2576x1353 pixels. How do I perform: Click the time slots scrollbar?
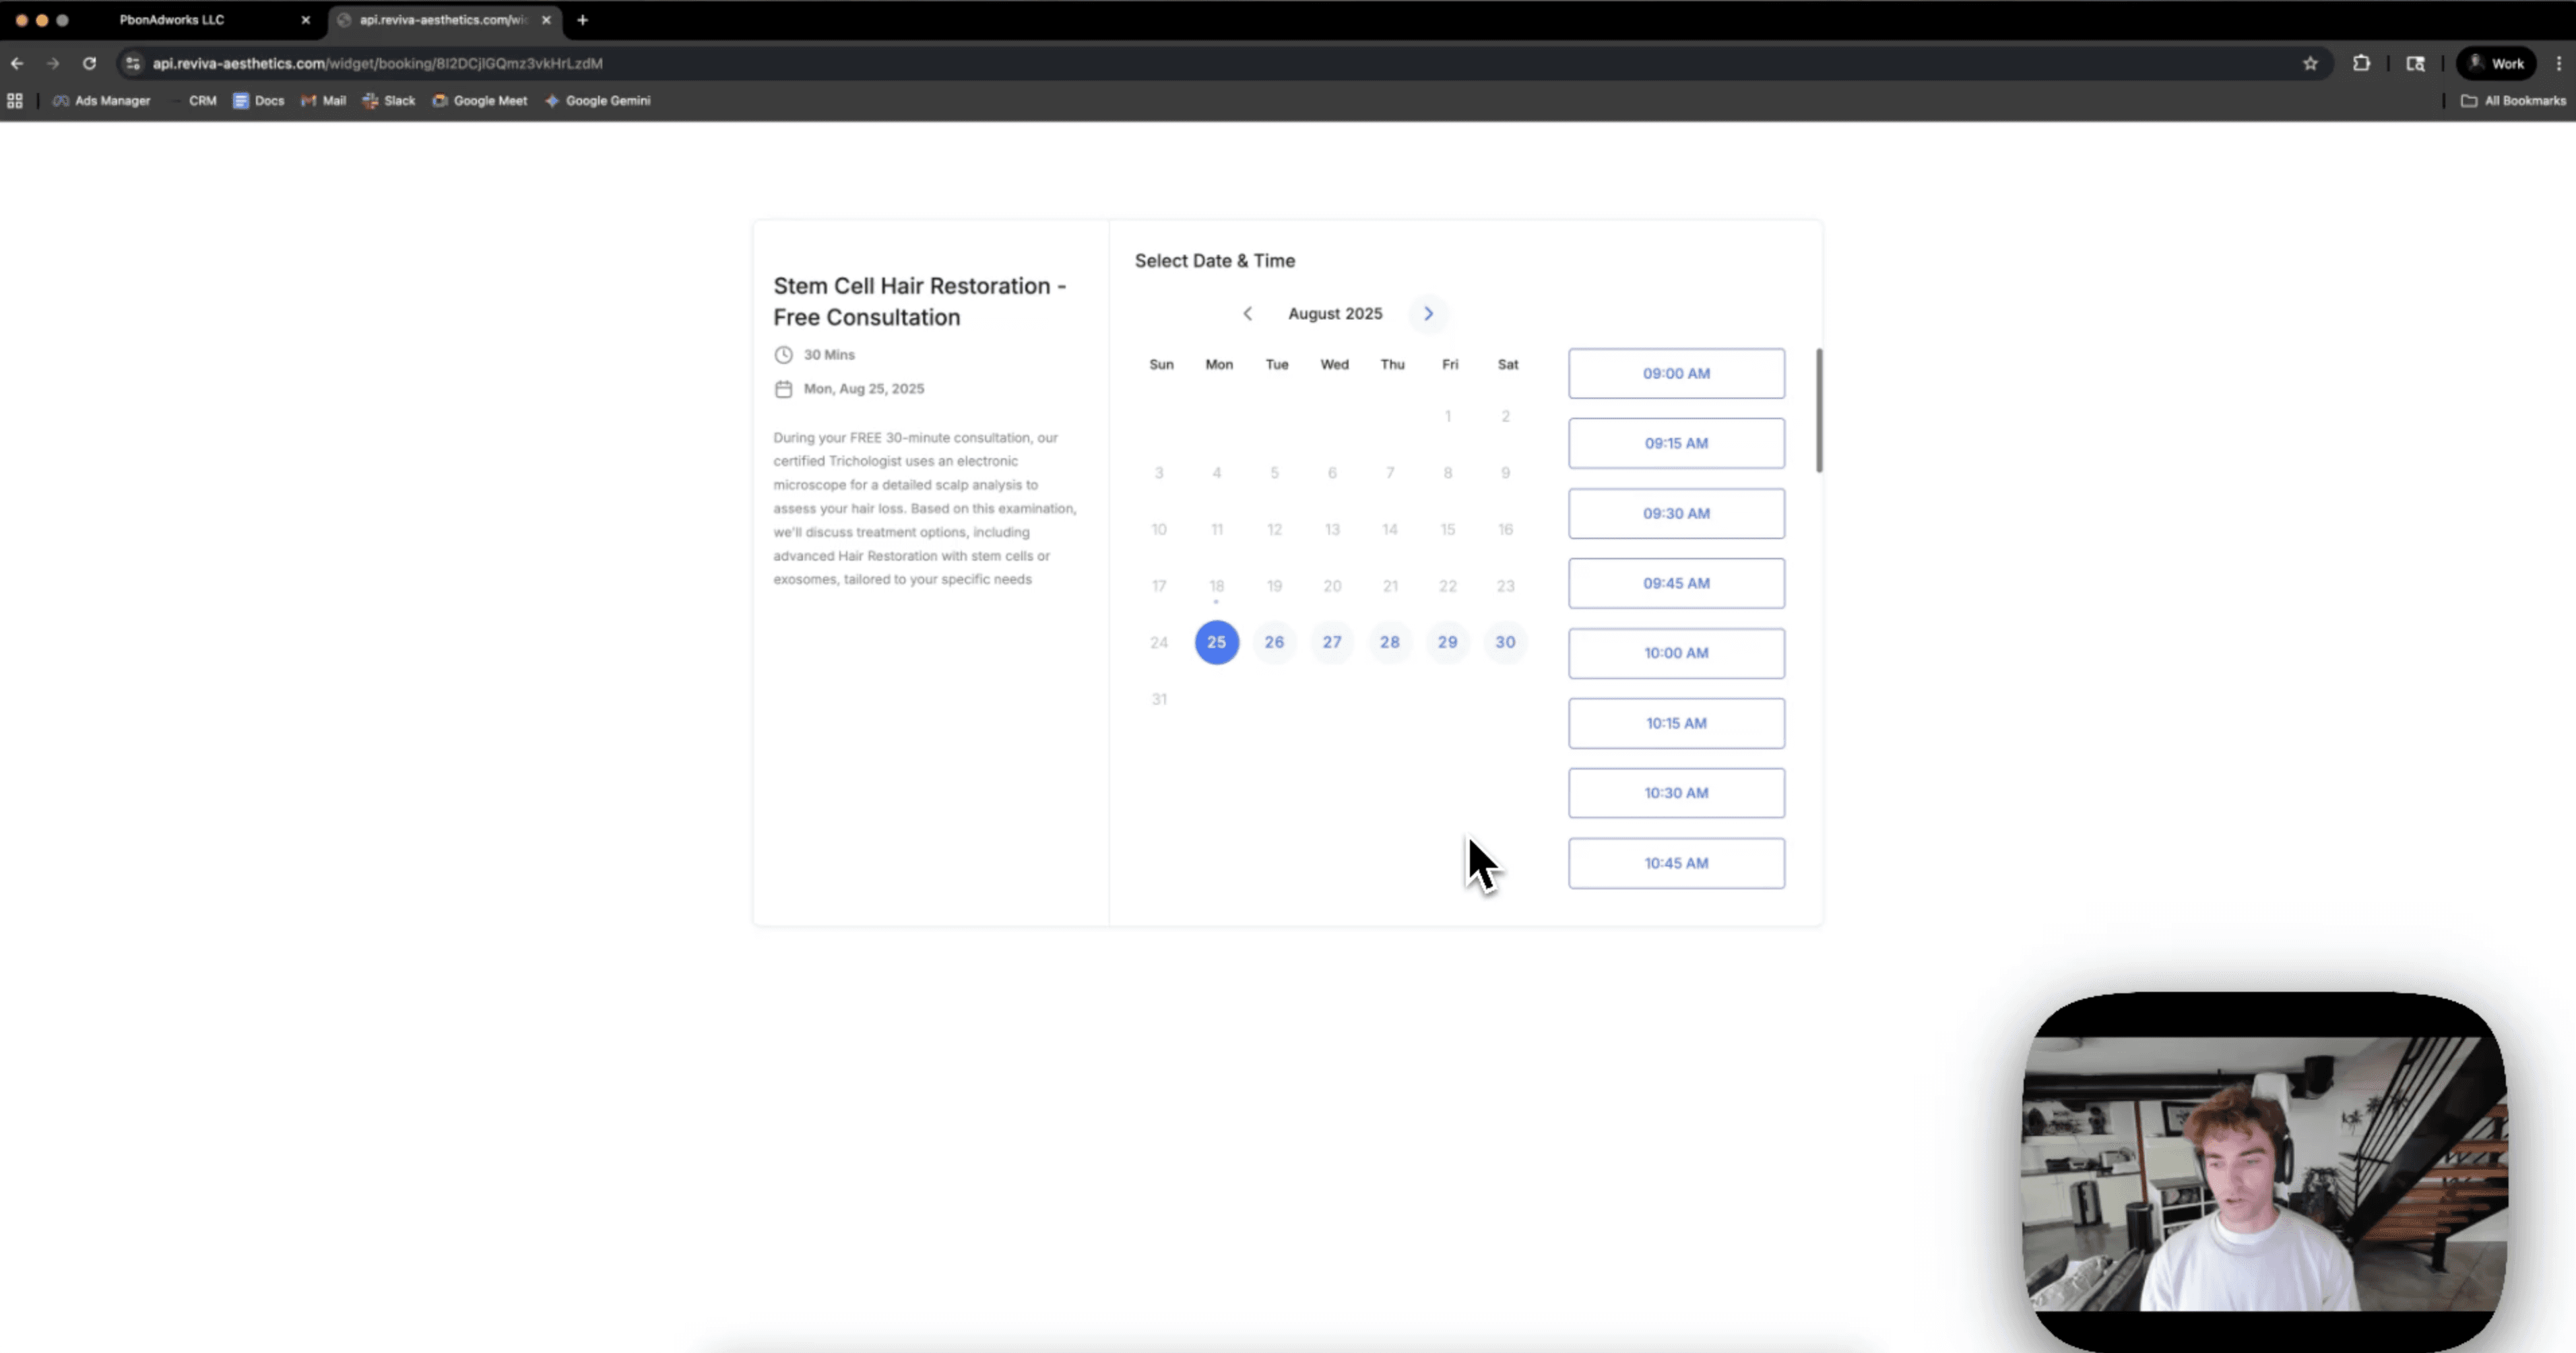pyautogui.click(x=1819, y=410)
